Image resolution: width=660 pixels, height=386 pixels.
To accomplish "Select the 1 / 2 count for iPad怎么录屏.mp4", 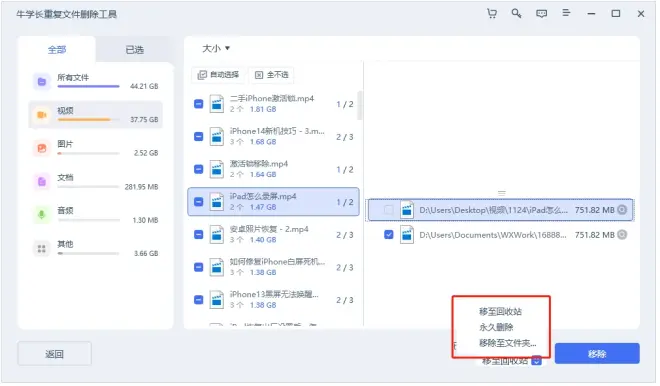I will tap(345, 202).
